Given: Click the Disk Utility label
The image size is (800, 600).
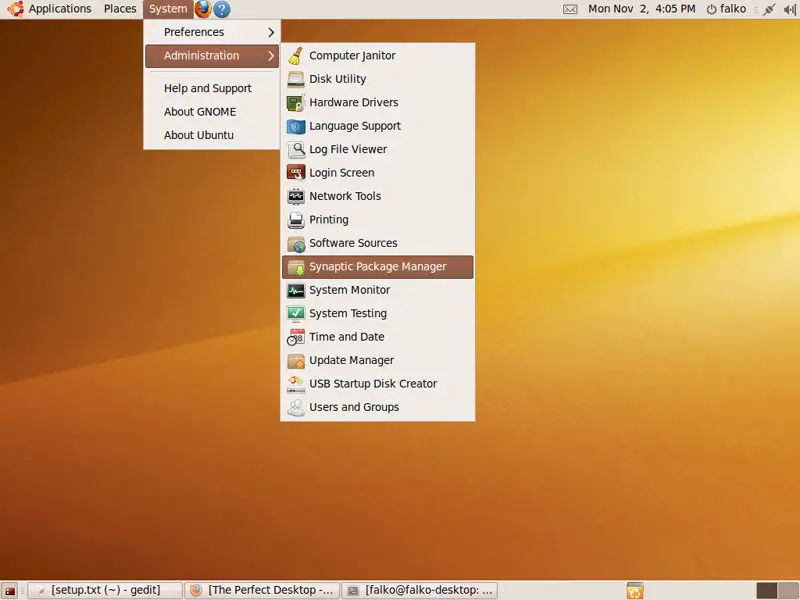Looking at the screenshot, I should [x=338, y=79].
